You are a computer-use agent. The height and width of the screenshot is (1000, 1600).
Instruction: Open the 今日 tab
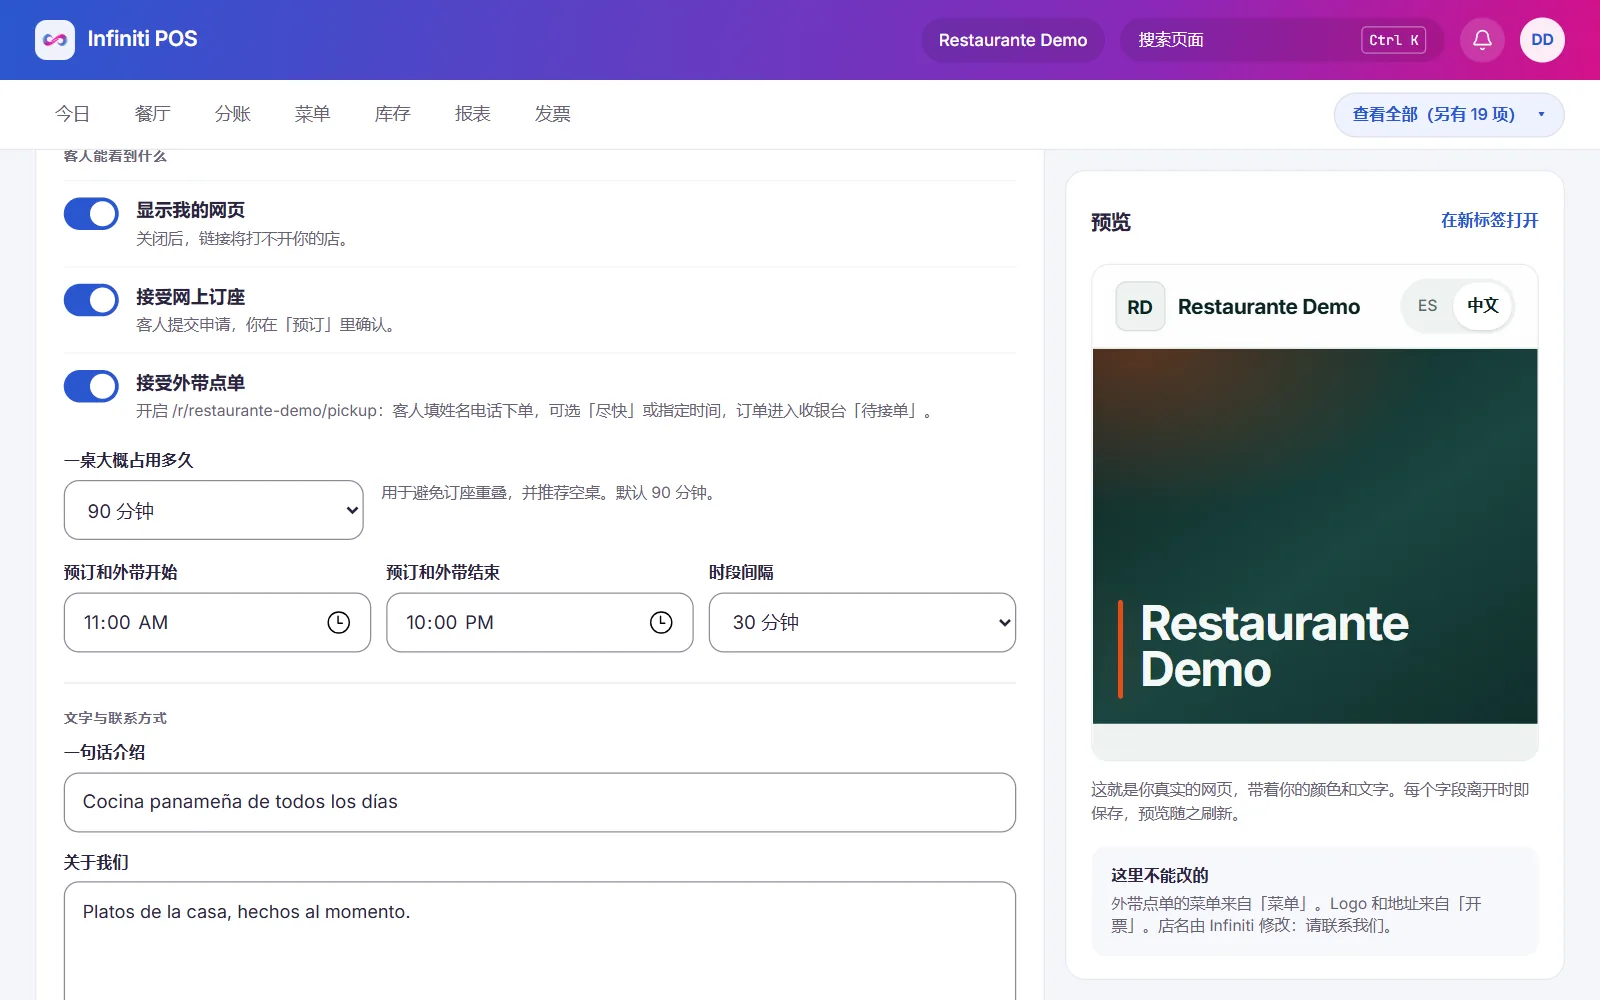coord(72,114)
